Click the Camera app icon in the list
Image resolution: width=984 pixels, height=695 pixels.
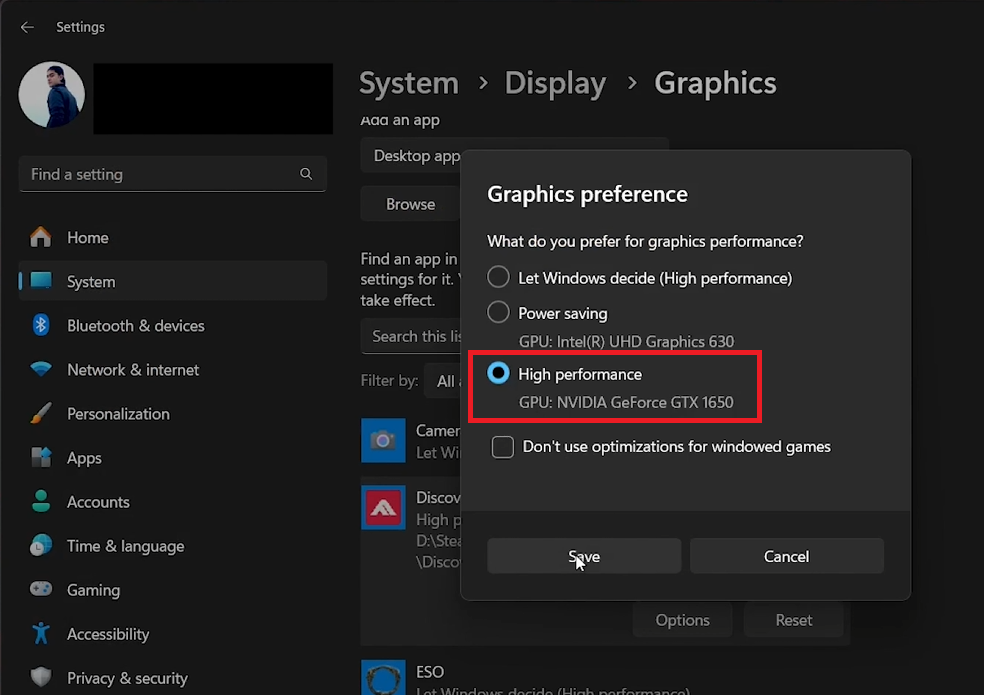(383, 440)
